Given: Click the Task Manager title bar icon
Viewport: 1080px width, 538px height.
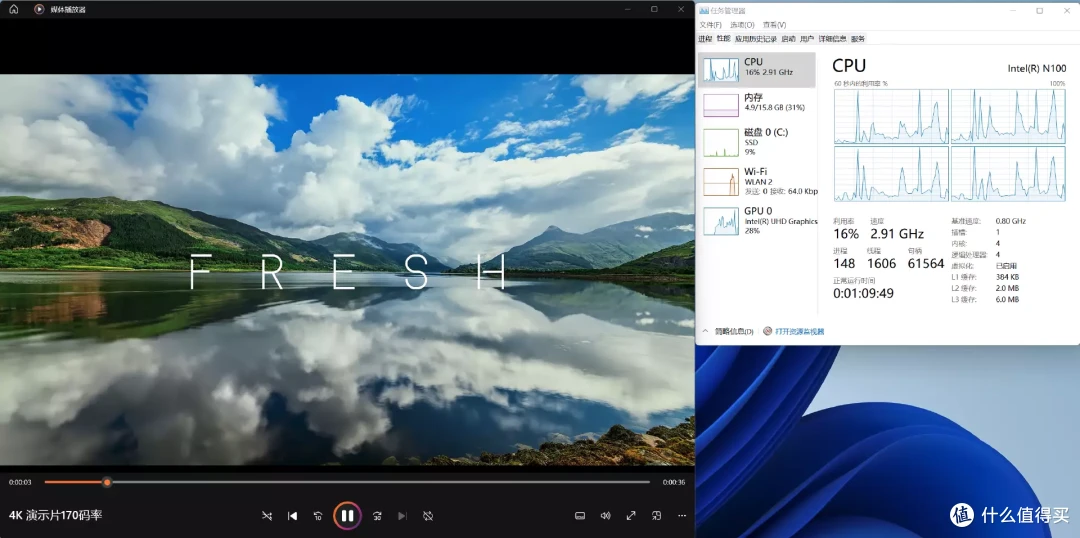Looking at the screenshot, I should 704,10.
